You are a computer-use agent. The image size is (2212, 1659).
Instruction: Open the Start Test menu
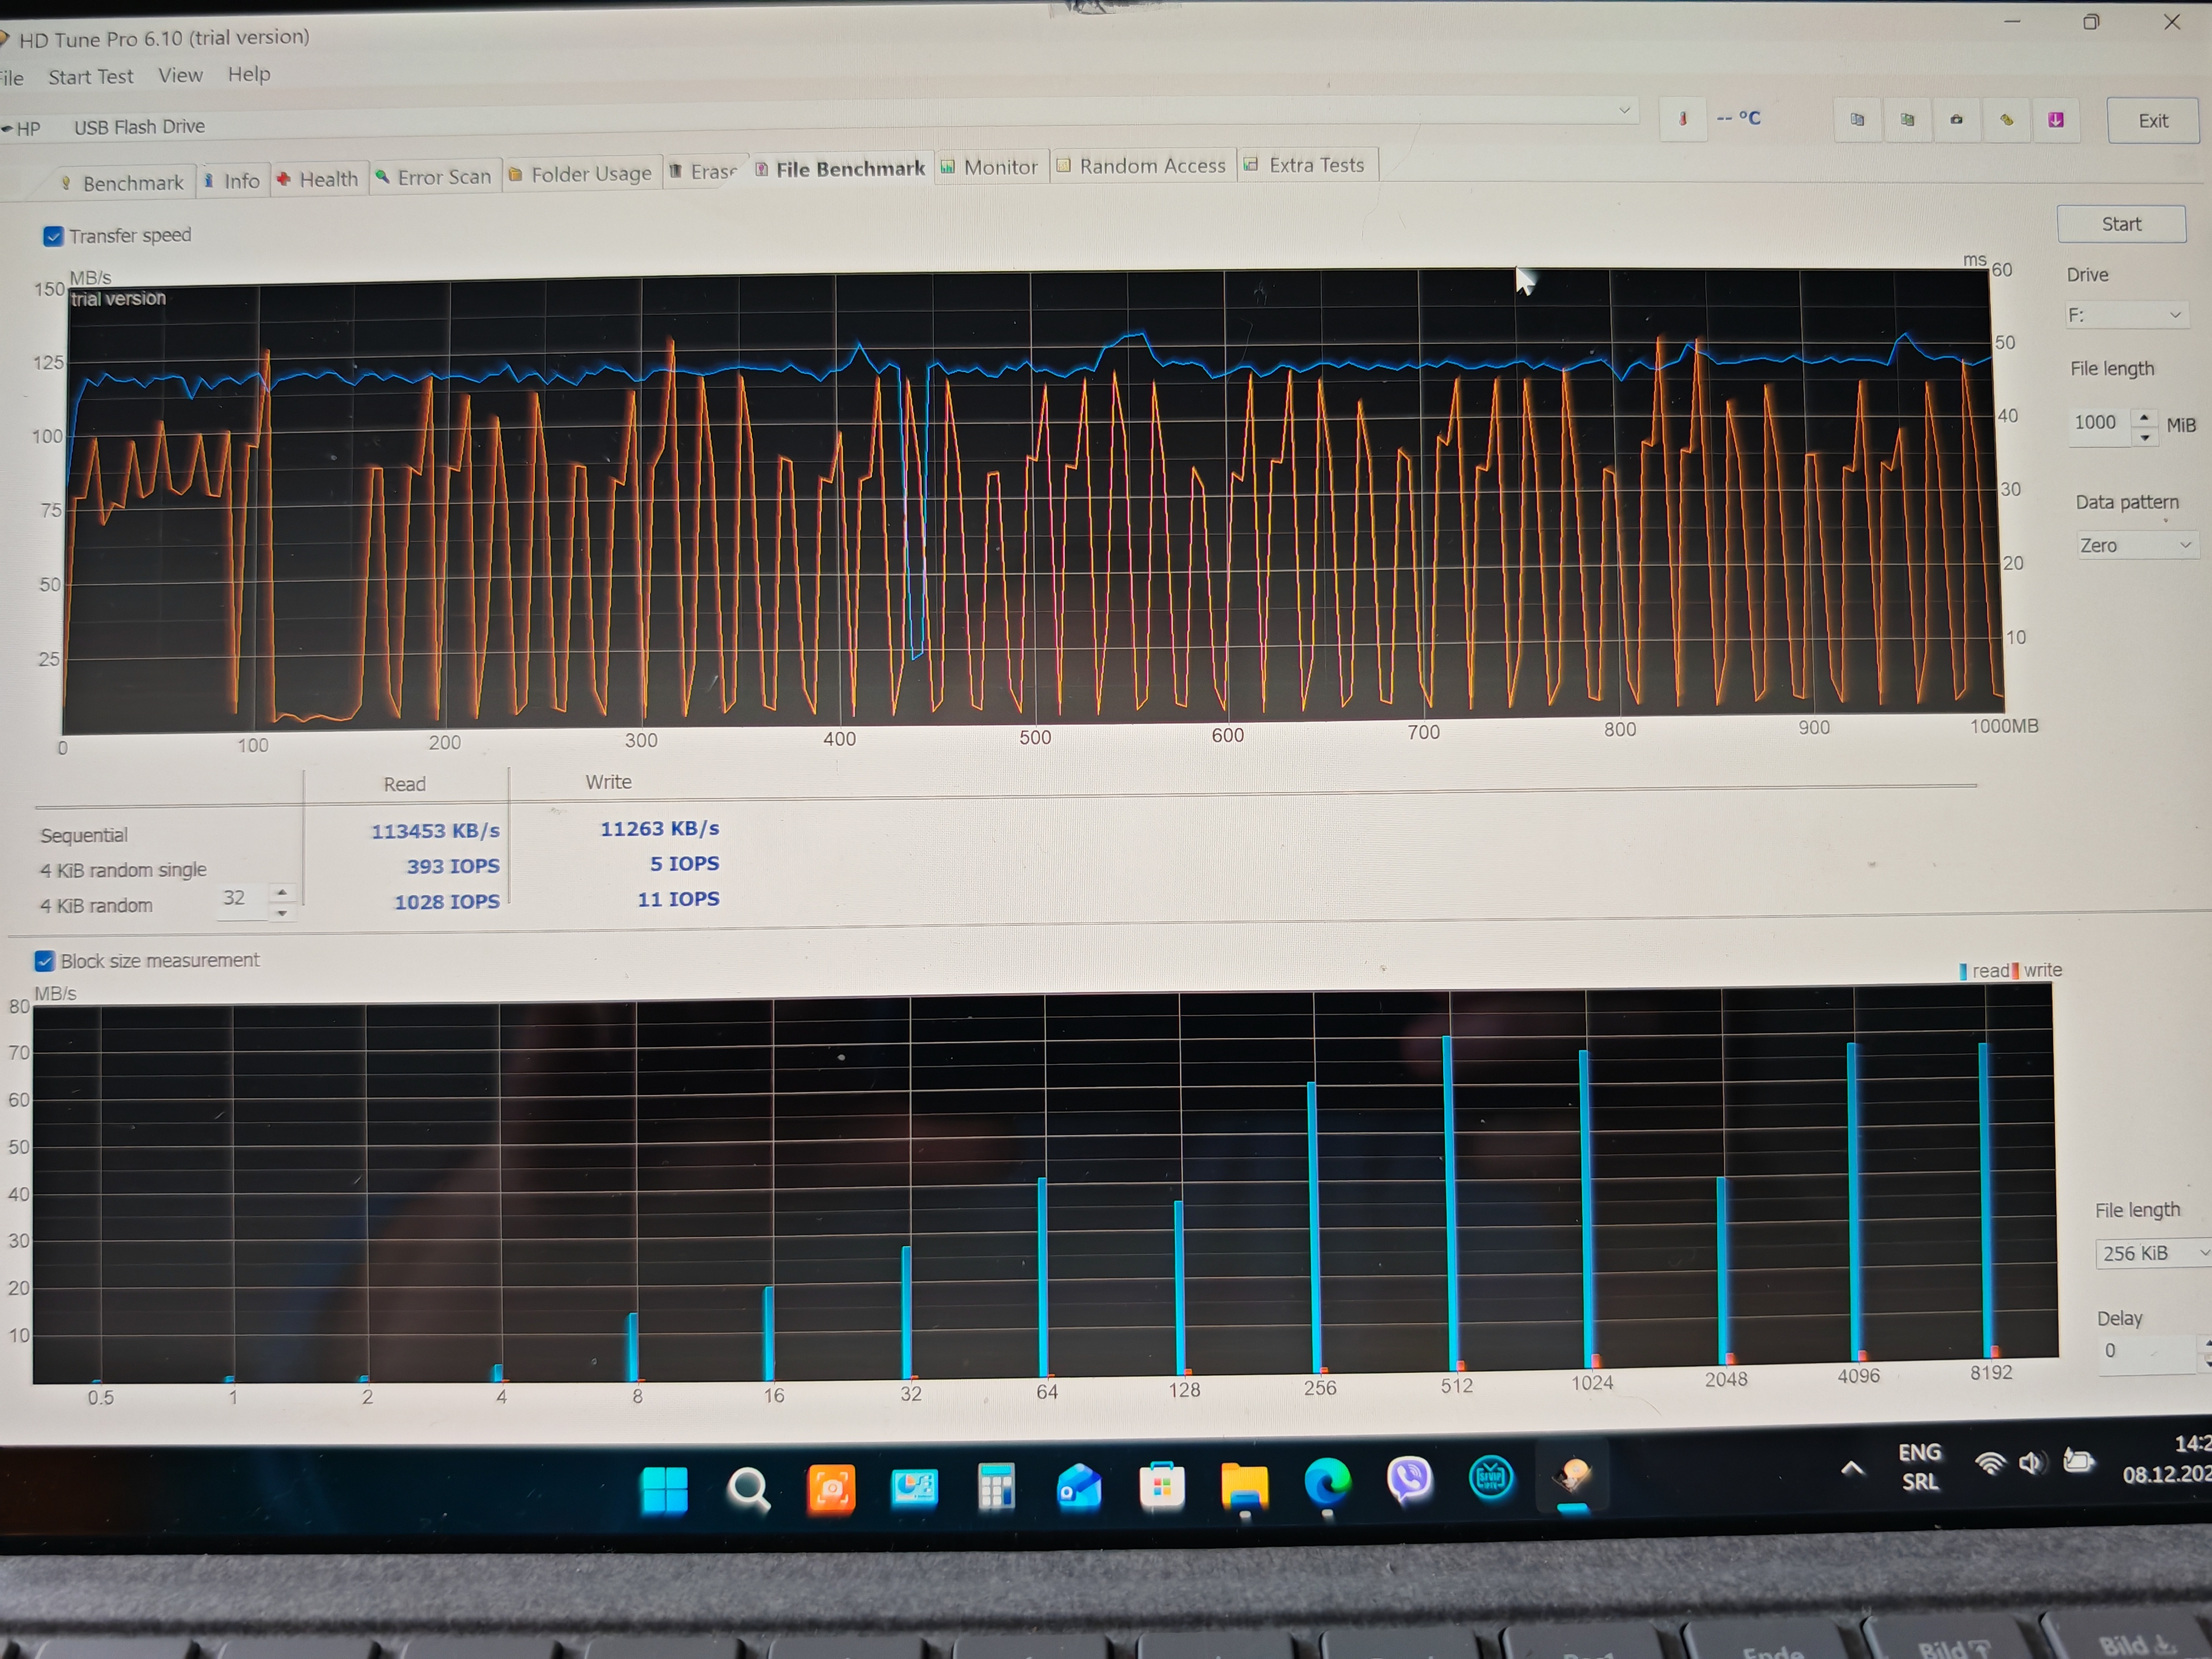pos(90,77)
